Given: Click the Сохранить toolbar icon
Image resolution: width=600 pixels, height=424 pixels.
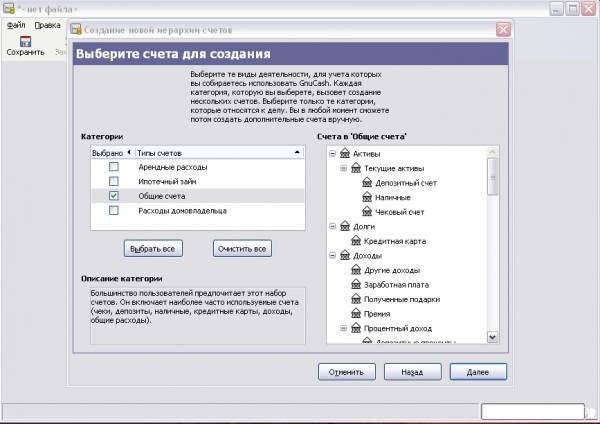Looking at the screenshot, I should coord(25,42).
